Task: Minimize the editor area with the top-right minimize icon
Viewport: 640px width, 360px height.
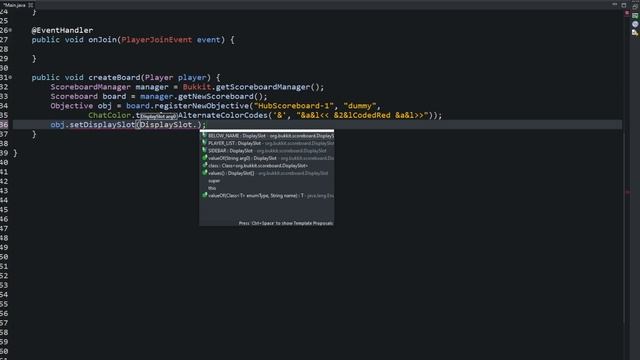Action: [x=615, y=4]
